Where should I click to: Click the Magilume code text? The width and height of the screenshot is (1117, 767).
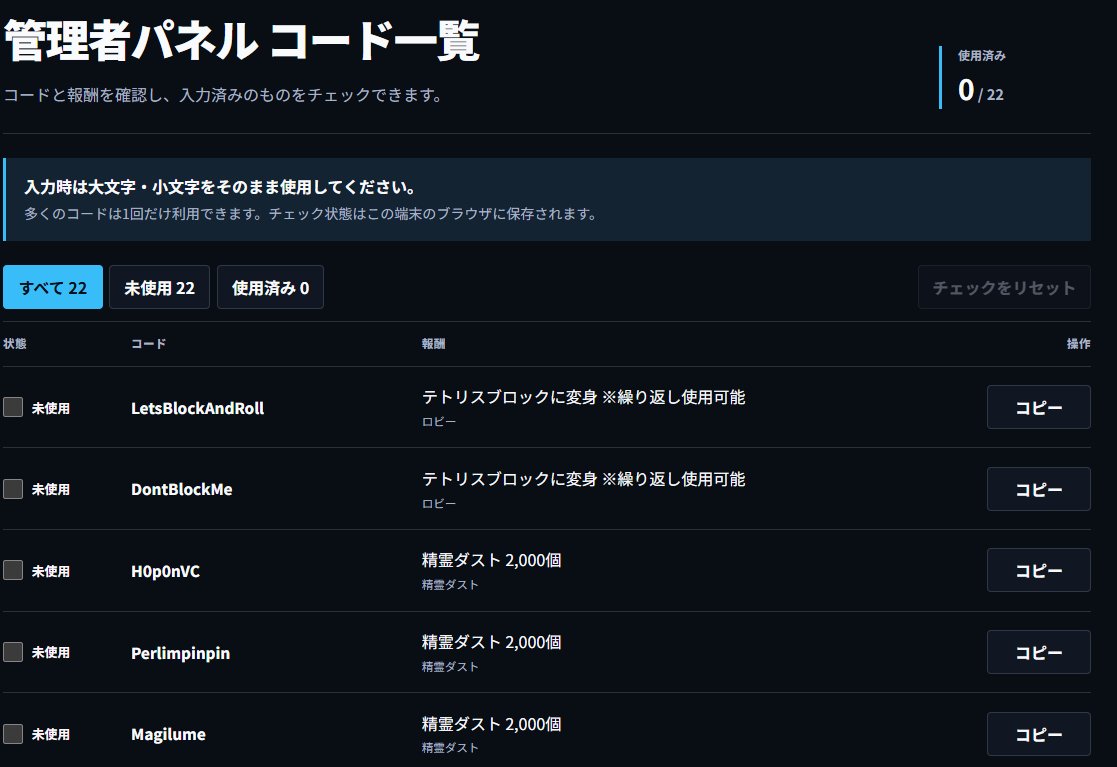point(168,734)
